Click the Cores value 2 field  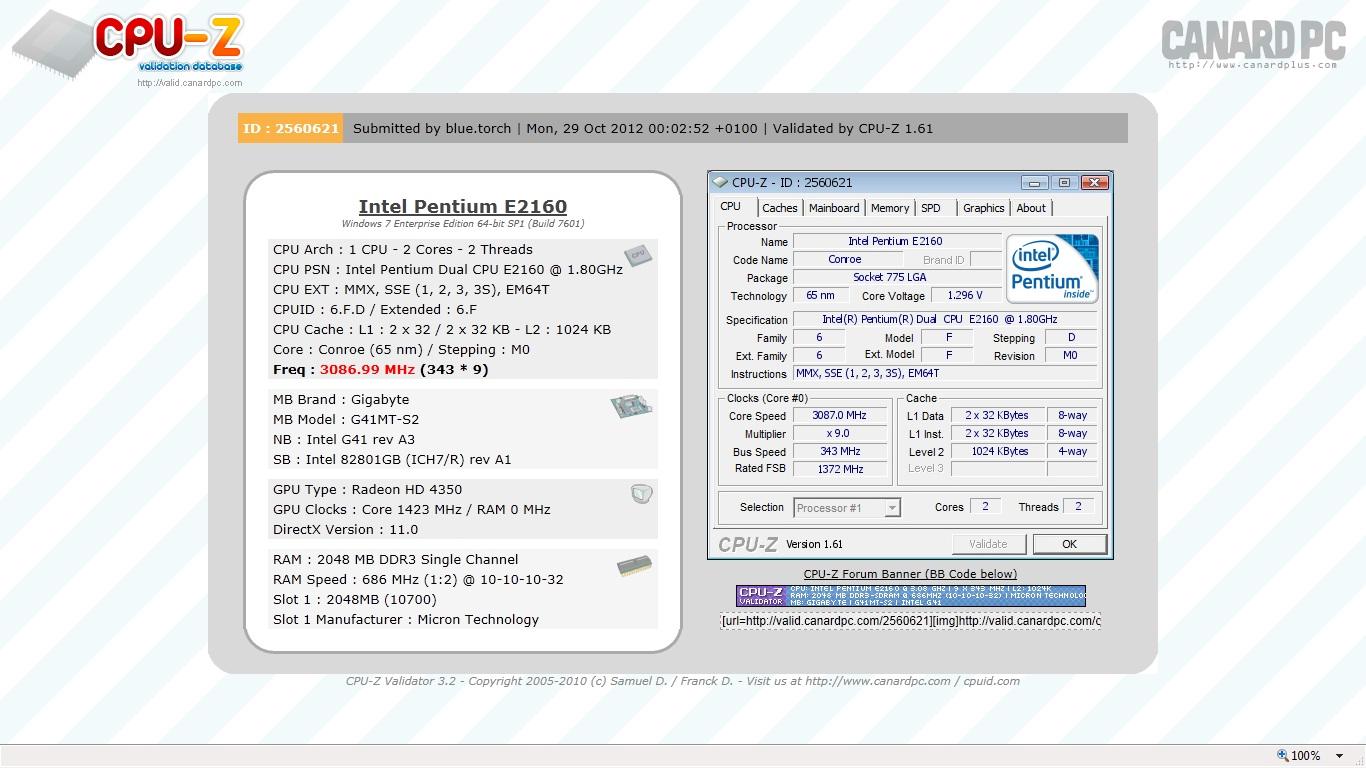coord(985,507)
